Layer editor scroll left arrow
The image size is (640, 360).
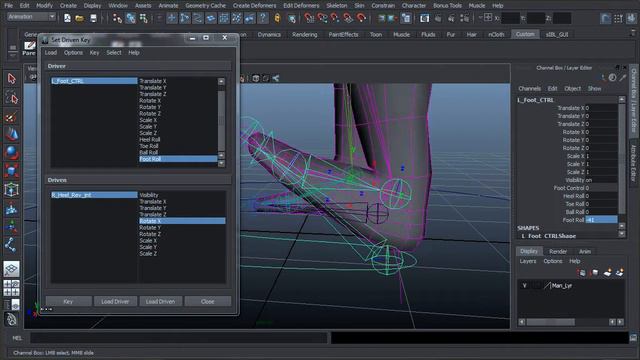click(x=522, y=322)
